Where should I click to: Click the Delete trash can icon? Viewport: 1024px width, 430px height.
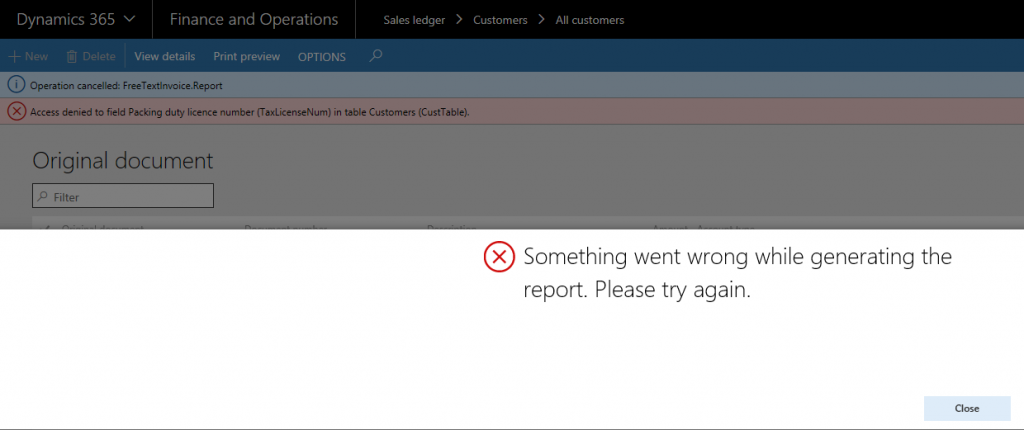tap(72, 57)
